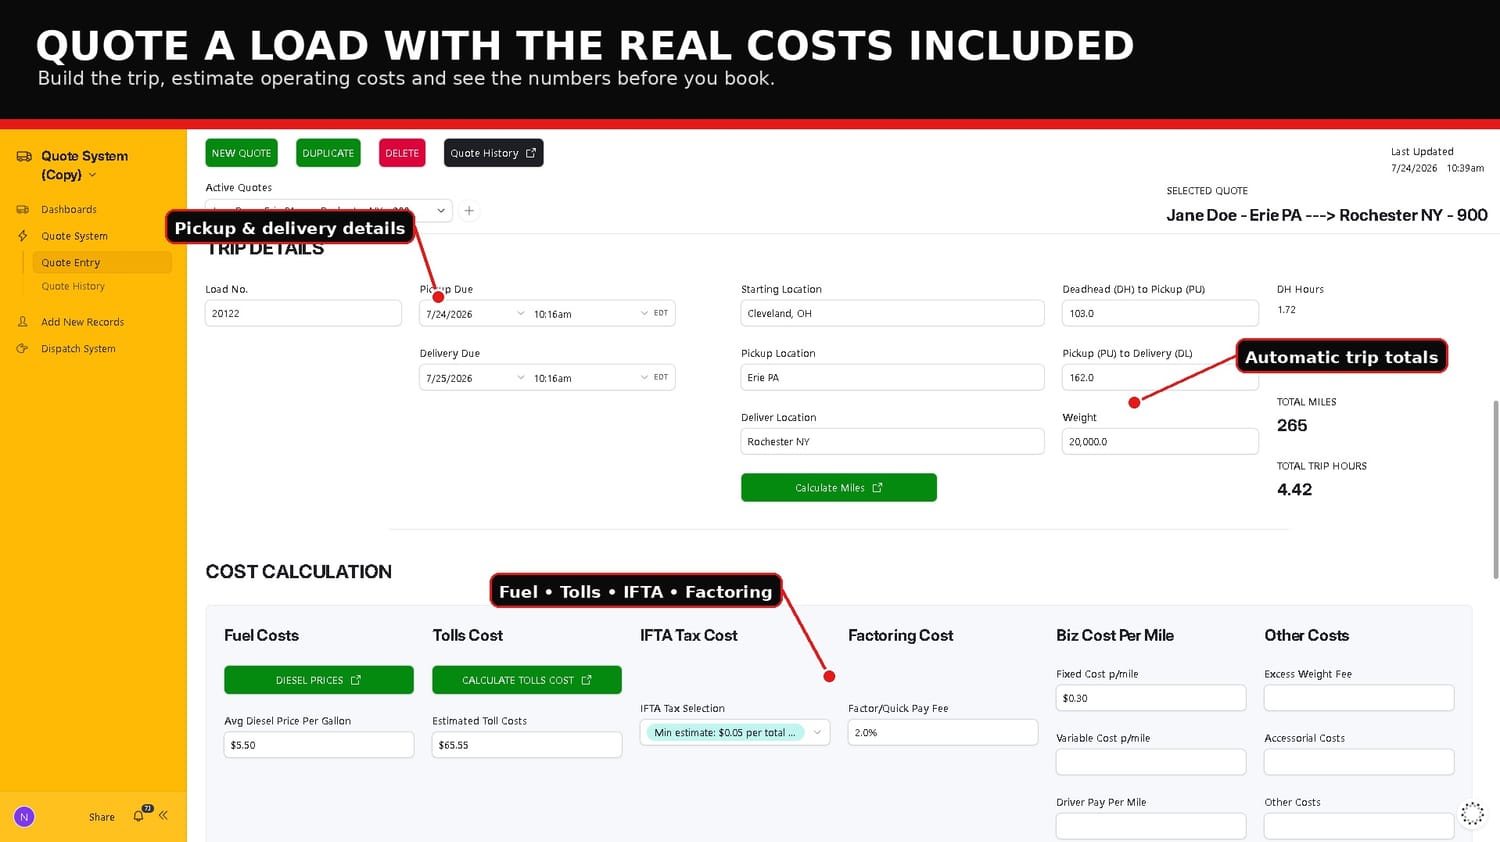Click the Add New Records person icon
Screen dimensions: 1500x842
click(23, 322)
